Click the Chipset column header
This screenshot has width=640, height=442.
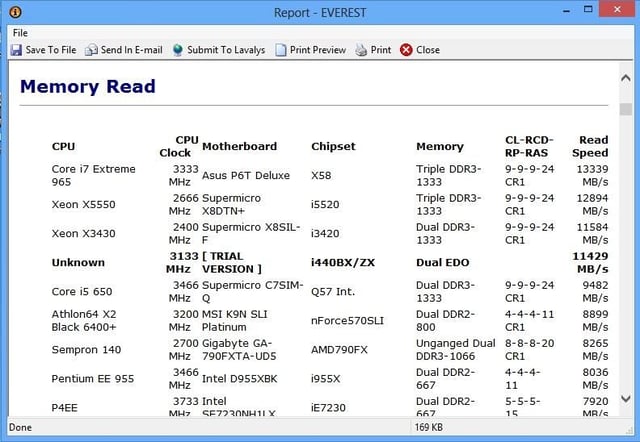point(333,147)
